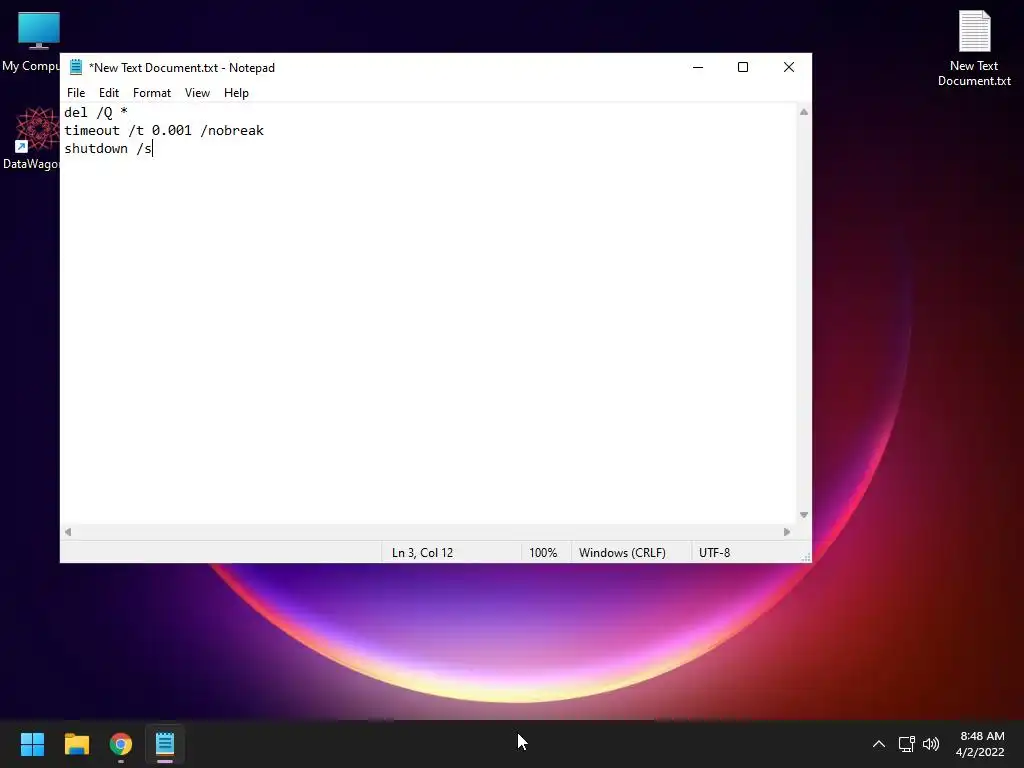Open the Help menu
Image resolution: width=1024 pixels, height=768 pixels.
click(236, 93)
